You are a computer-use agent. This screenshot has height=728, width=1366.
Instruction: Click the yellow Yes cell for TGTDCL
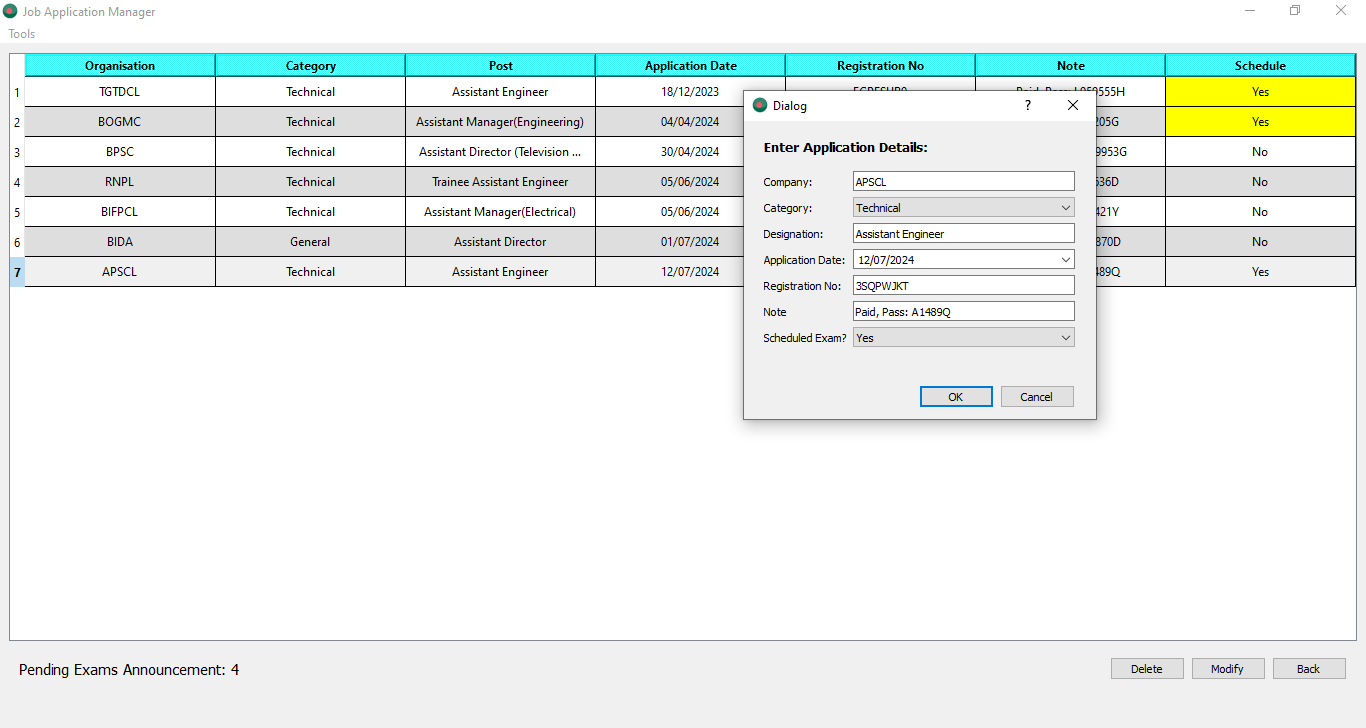pyautogui.click(x=1260, y=92)
